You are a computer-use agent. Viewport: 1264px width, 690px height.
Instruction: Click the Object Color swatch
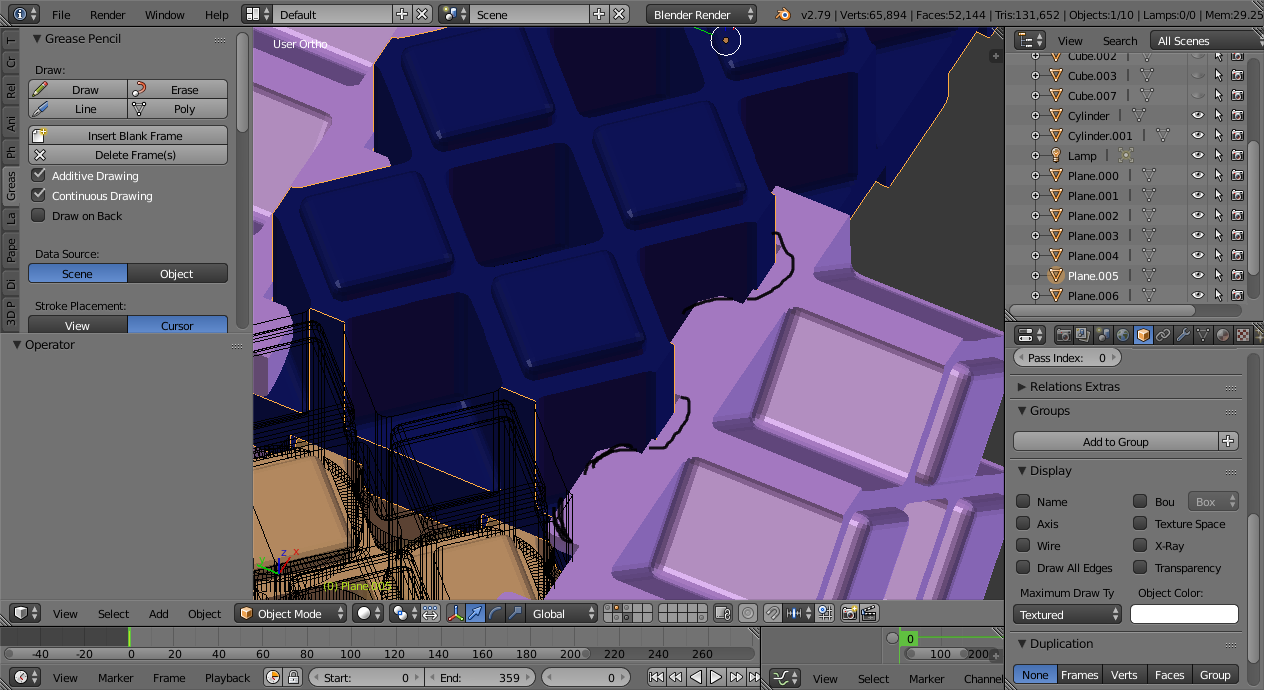1184,615
